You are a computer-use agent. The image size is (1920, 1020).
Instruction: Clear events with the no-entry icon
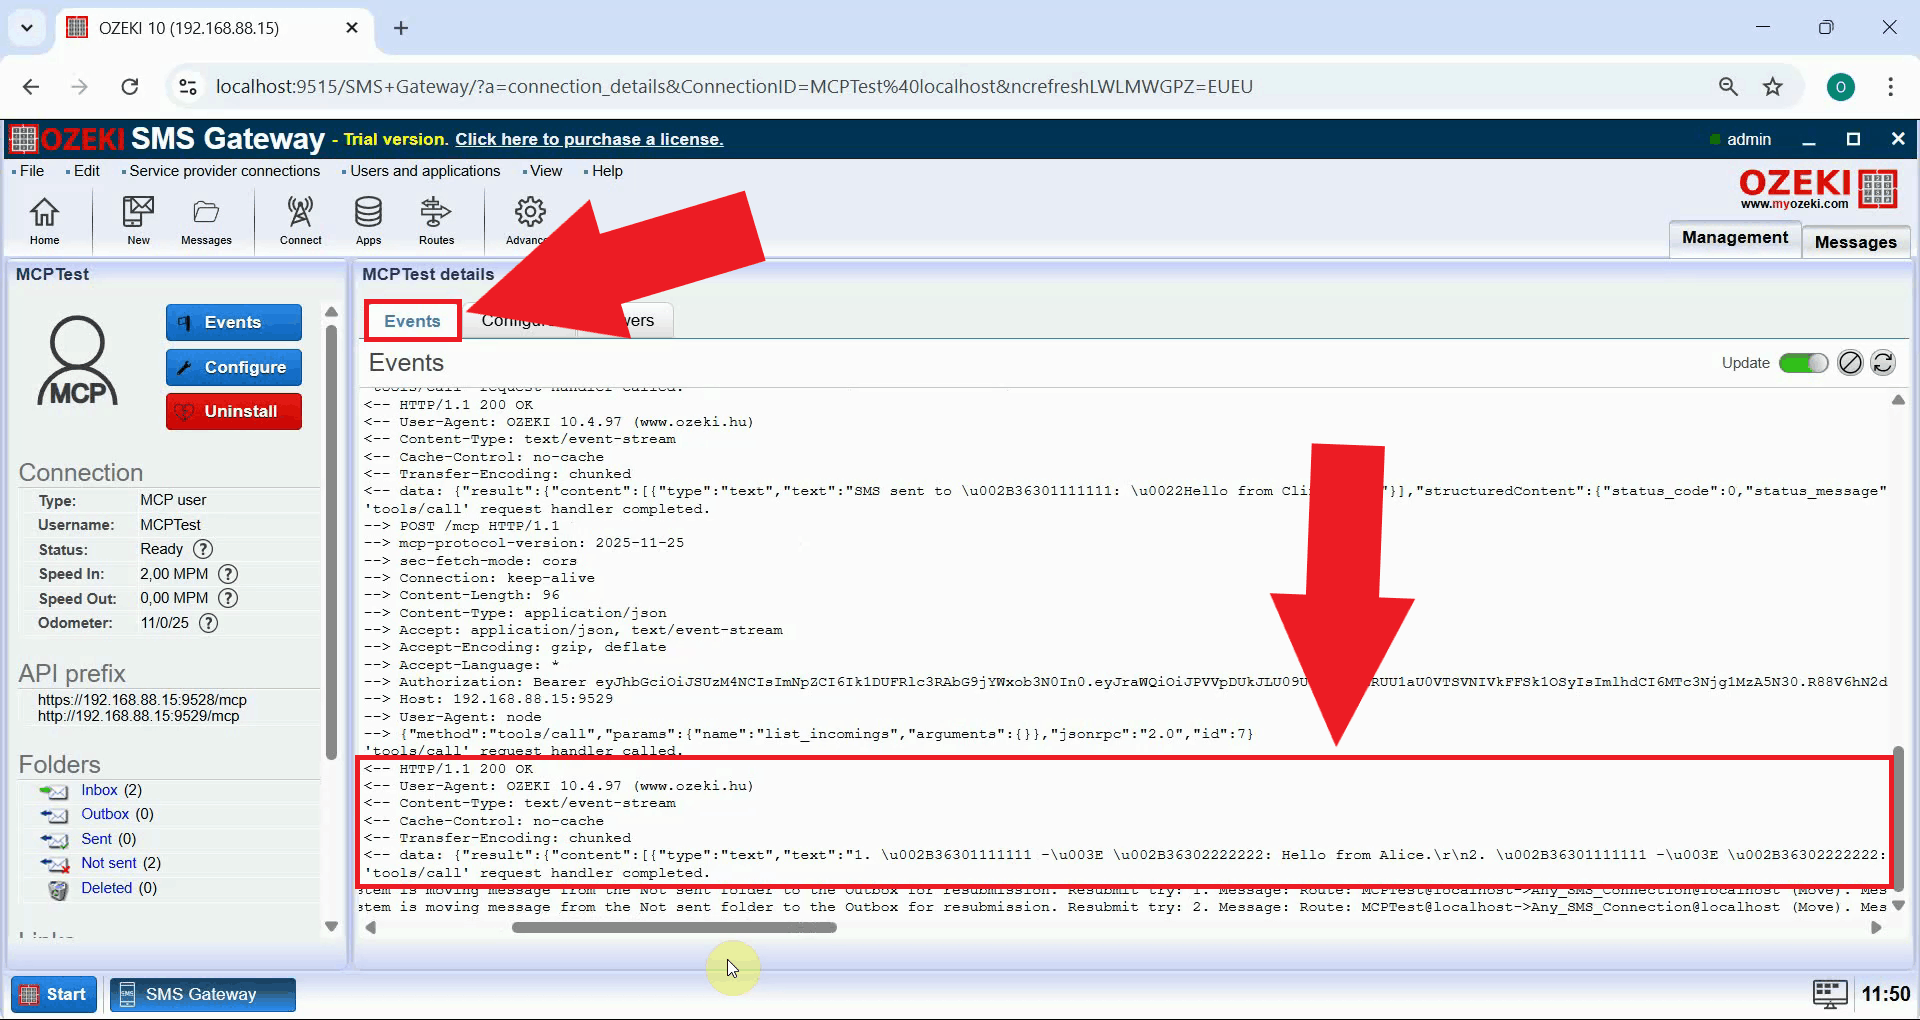click(x=1850, y=363)
